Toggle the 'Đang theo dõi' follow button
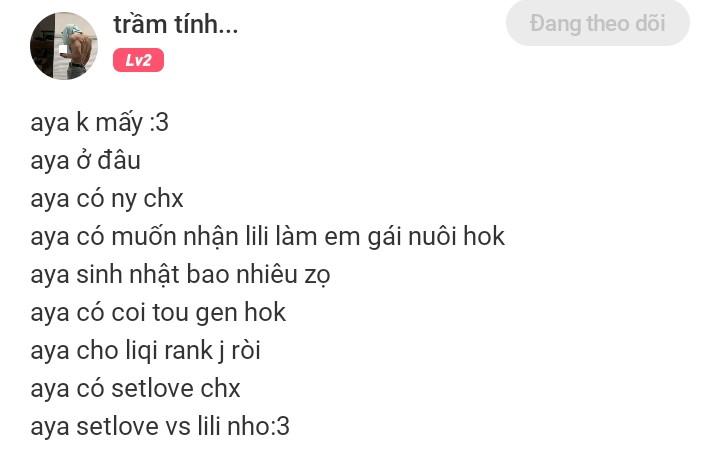The height and width of the screenshot is (462, 720). [597, 23]
